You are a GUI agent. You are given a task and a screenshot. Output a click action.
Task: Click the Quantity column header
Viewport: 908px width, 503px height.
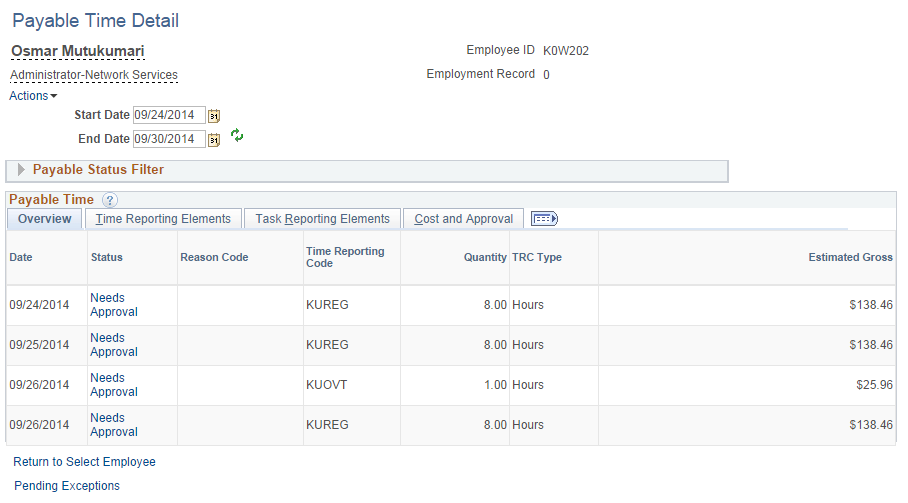[485, 257]
